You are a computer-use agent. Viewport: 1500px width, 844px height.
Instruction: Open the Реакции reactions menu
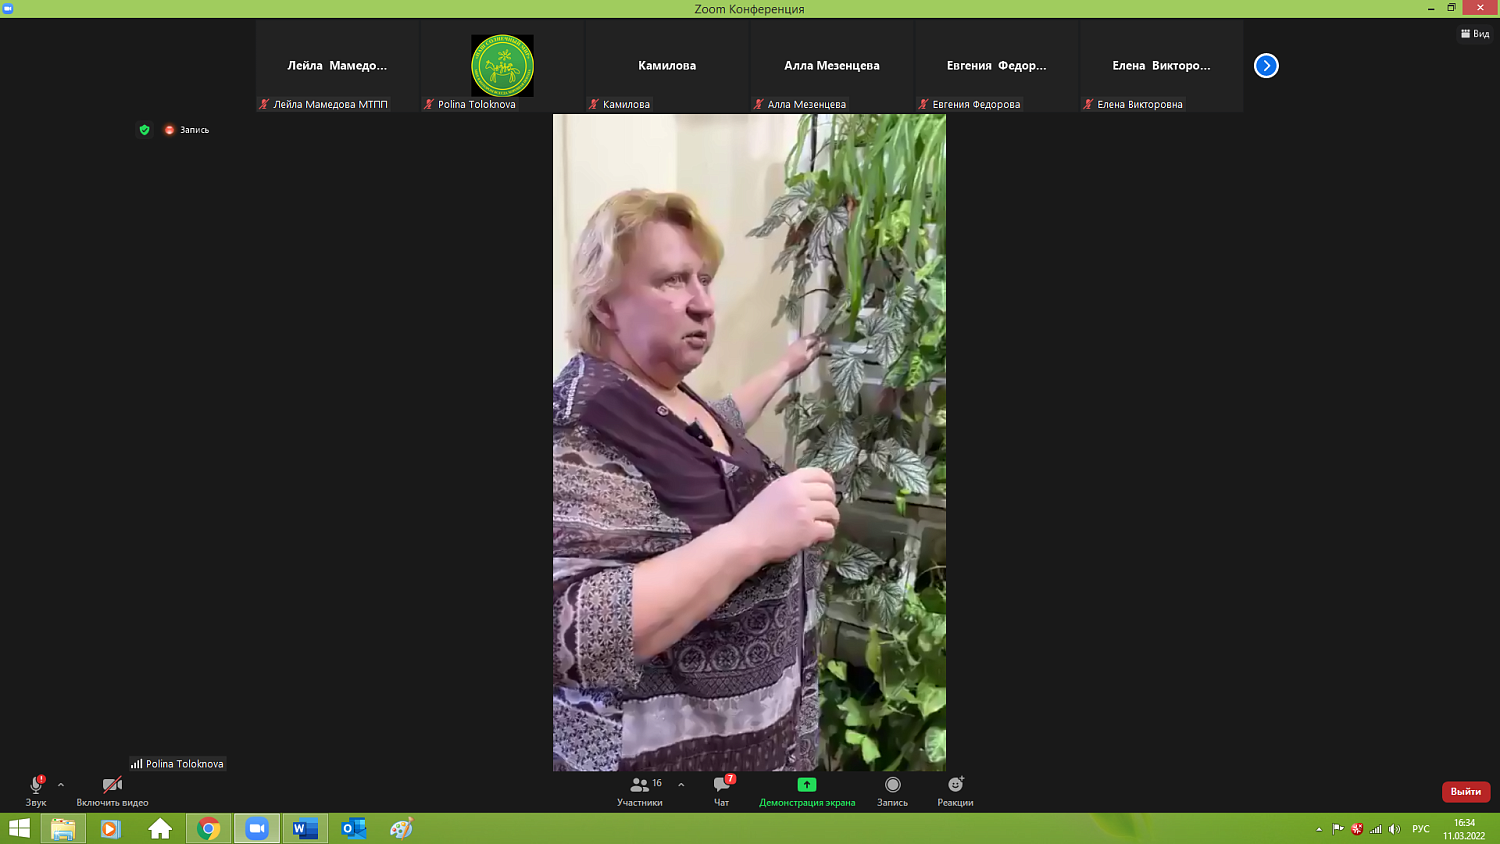955,790
